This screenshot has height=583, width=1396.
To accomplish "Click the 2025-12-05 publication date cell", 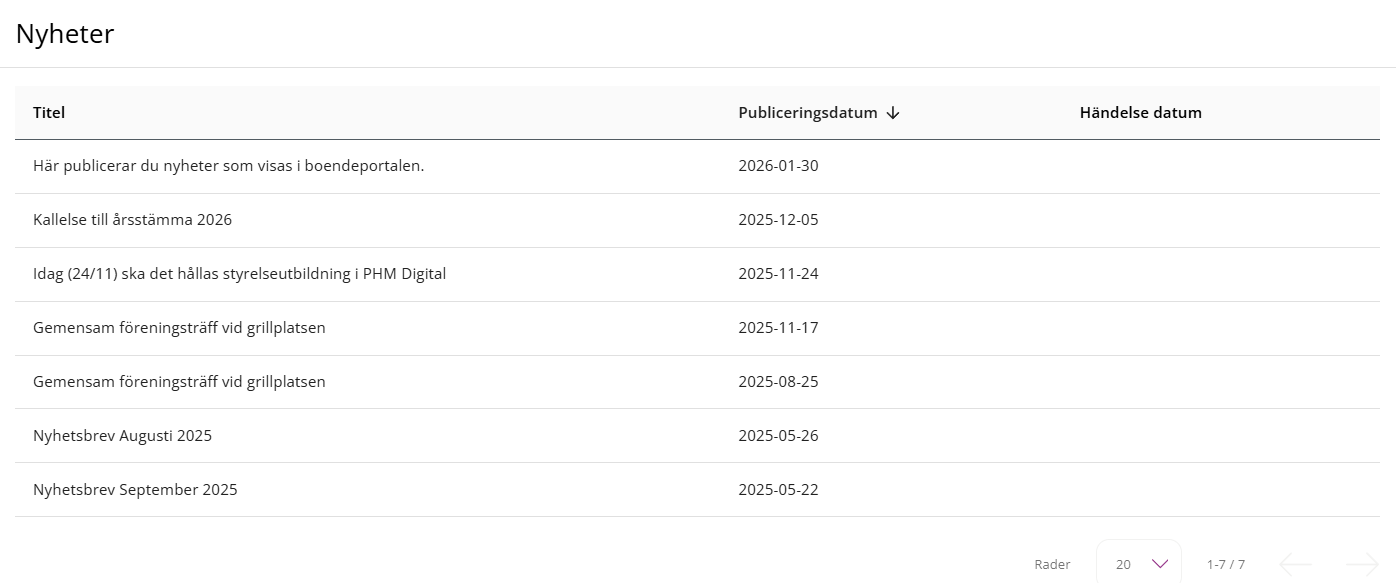I will [x=778, y=220].
